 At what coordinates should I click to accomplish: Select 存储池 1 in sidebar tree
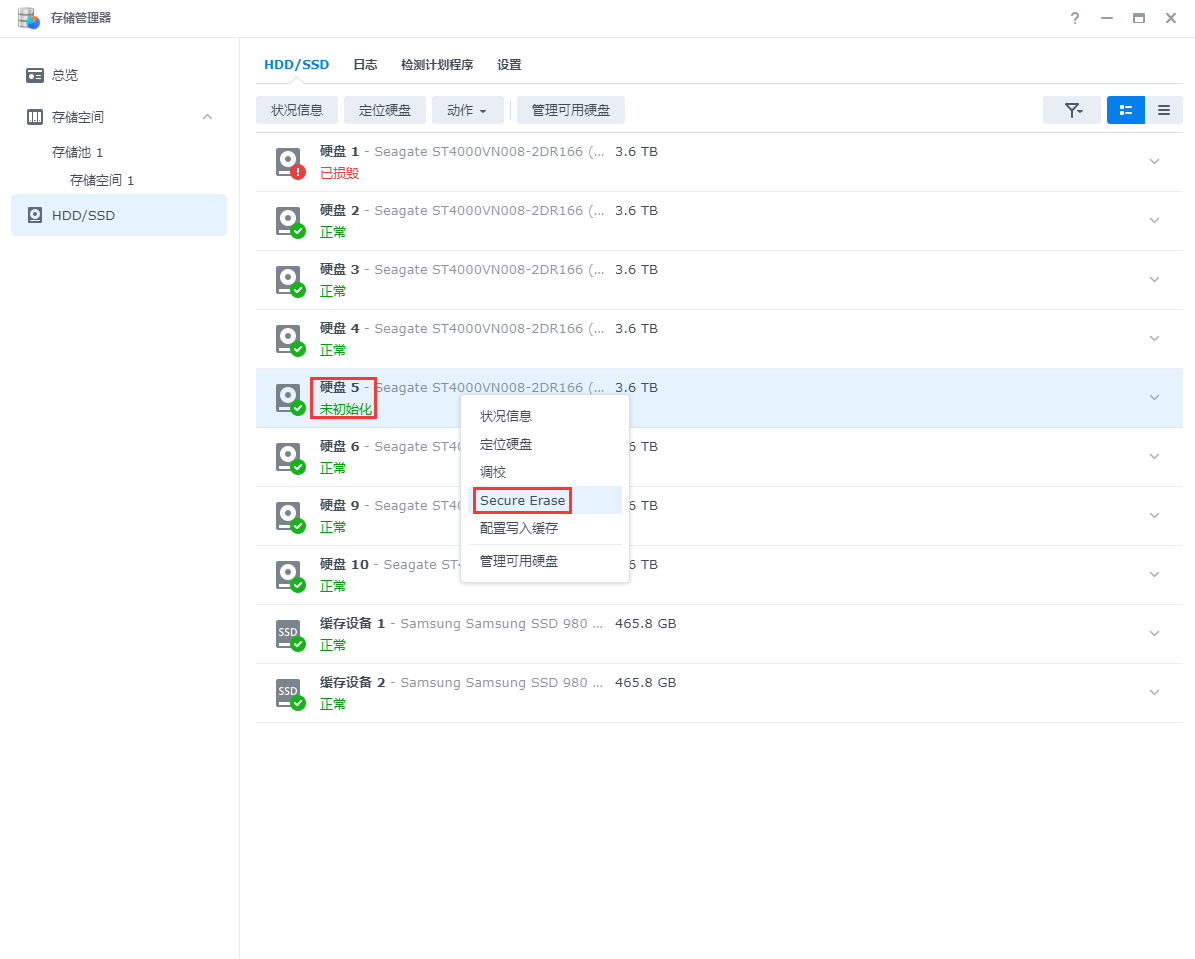78,152
